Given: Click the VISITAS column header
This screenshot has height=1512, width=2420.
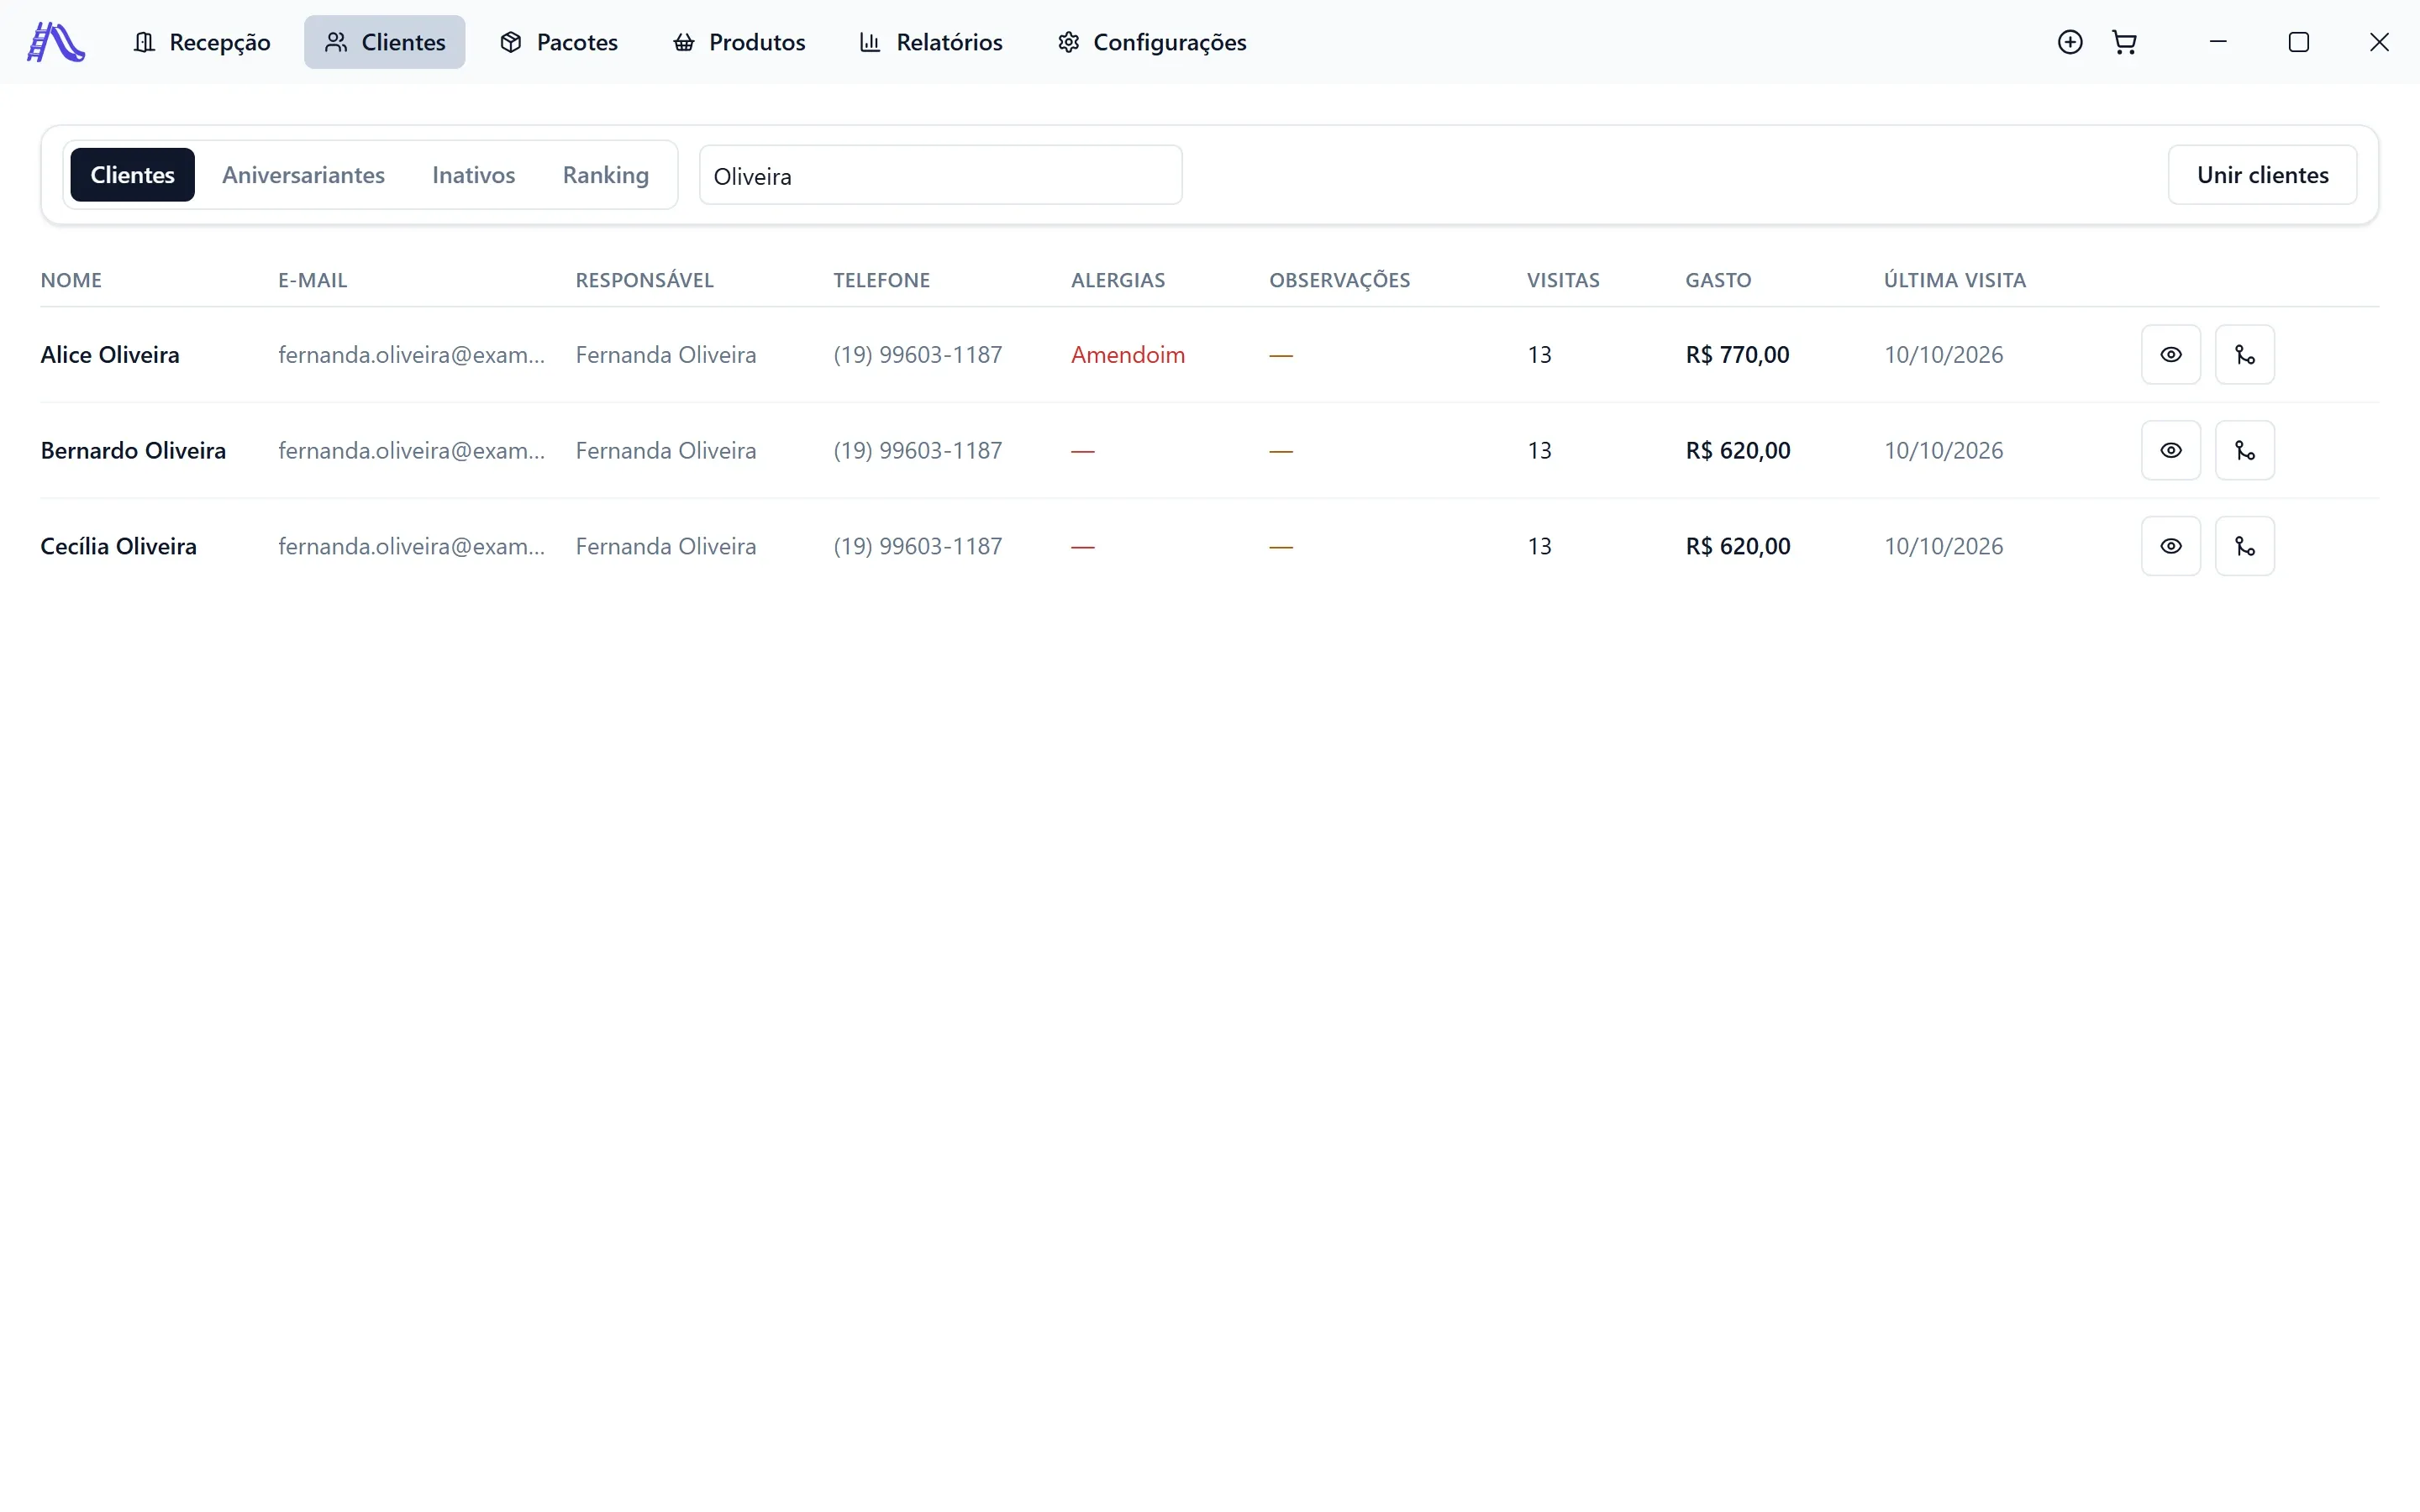Looking at the screenshot, I should click(1563, 280).
